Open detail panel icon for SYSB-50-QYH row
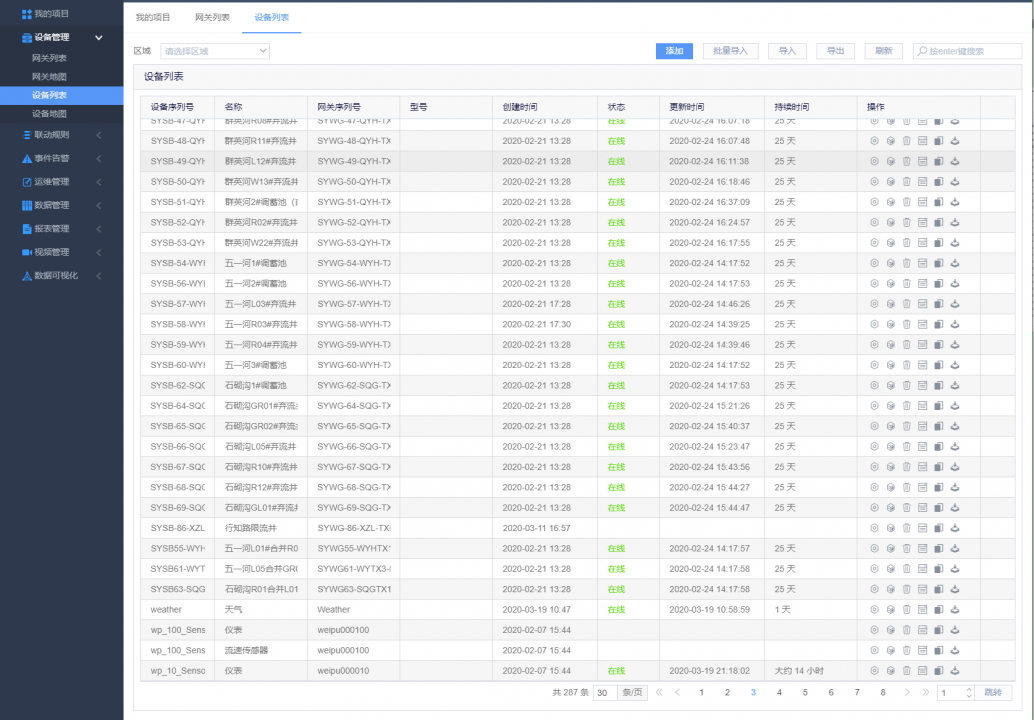This screenshot has width=1034, height=720. click(x=923, y=181)
